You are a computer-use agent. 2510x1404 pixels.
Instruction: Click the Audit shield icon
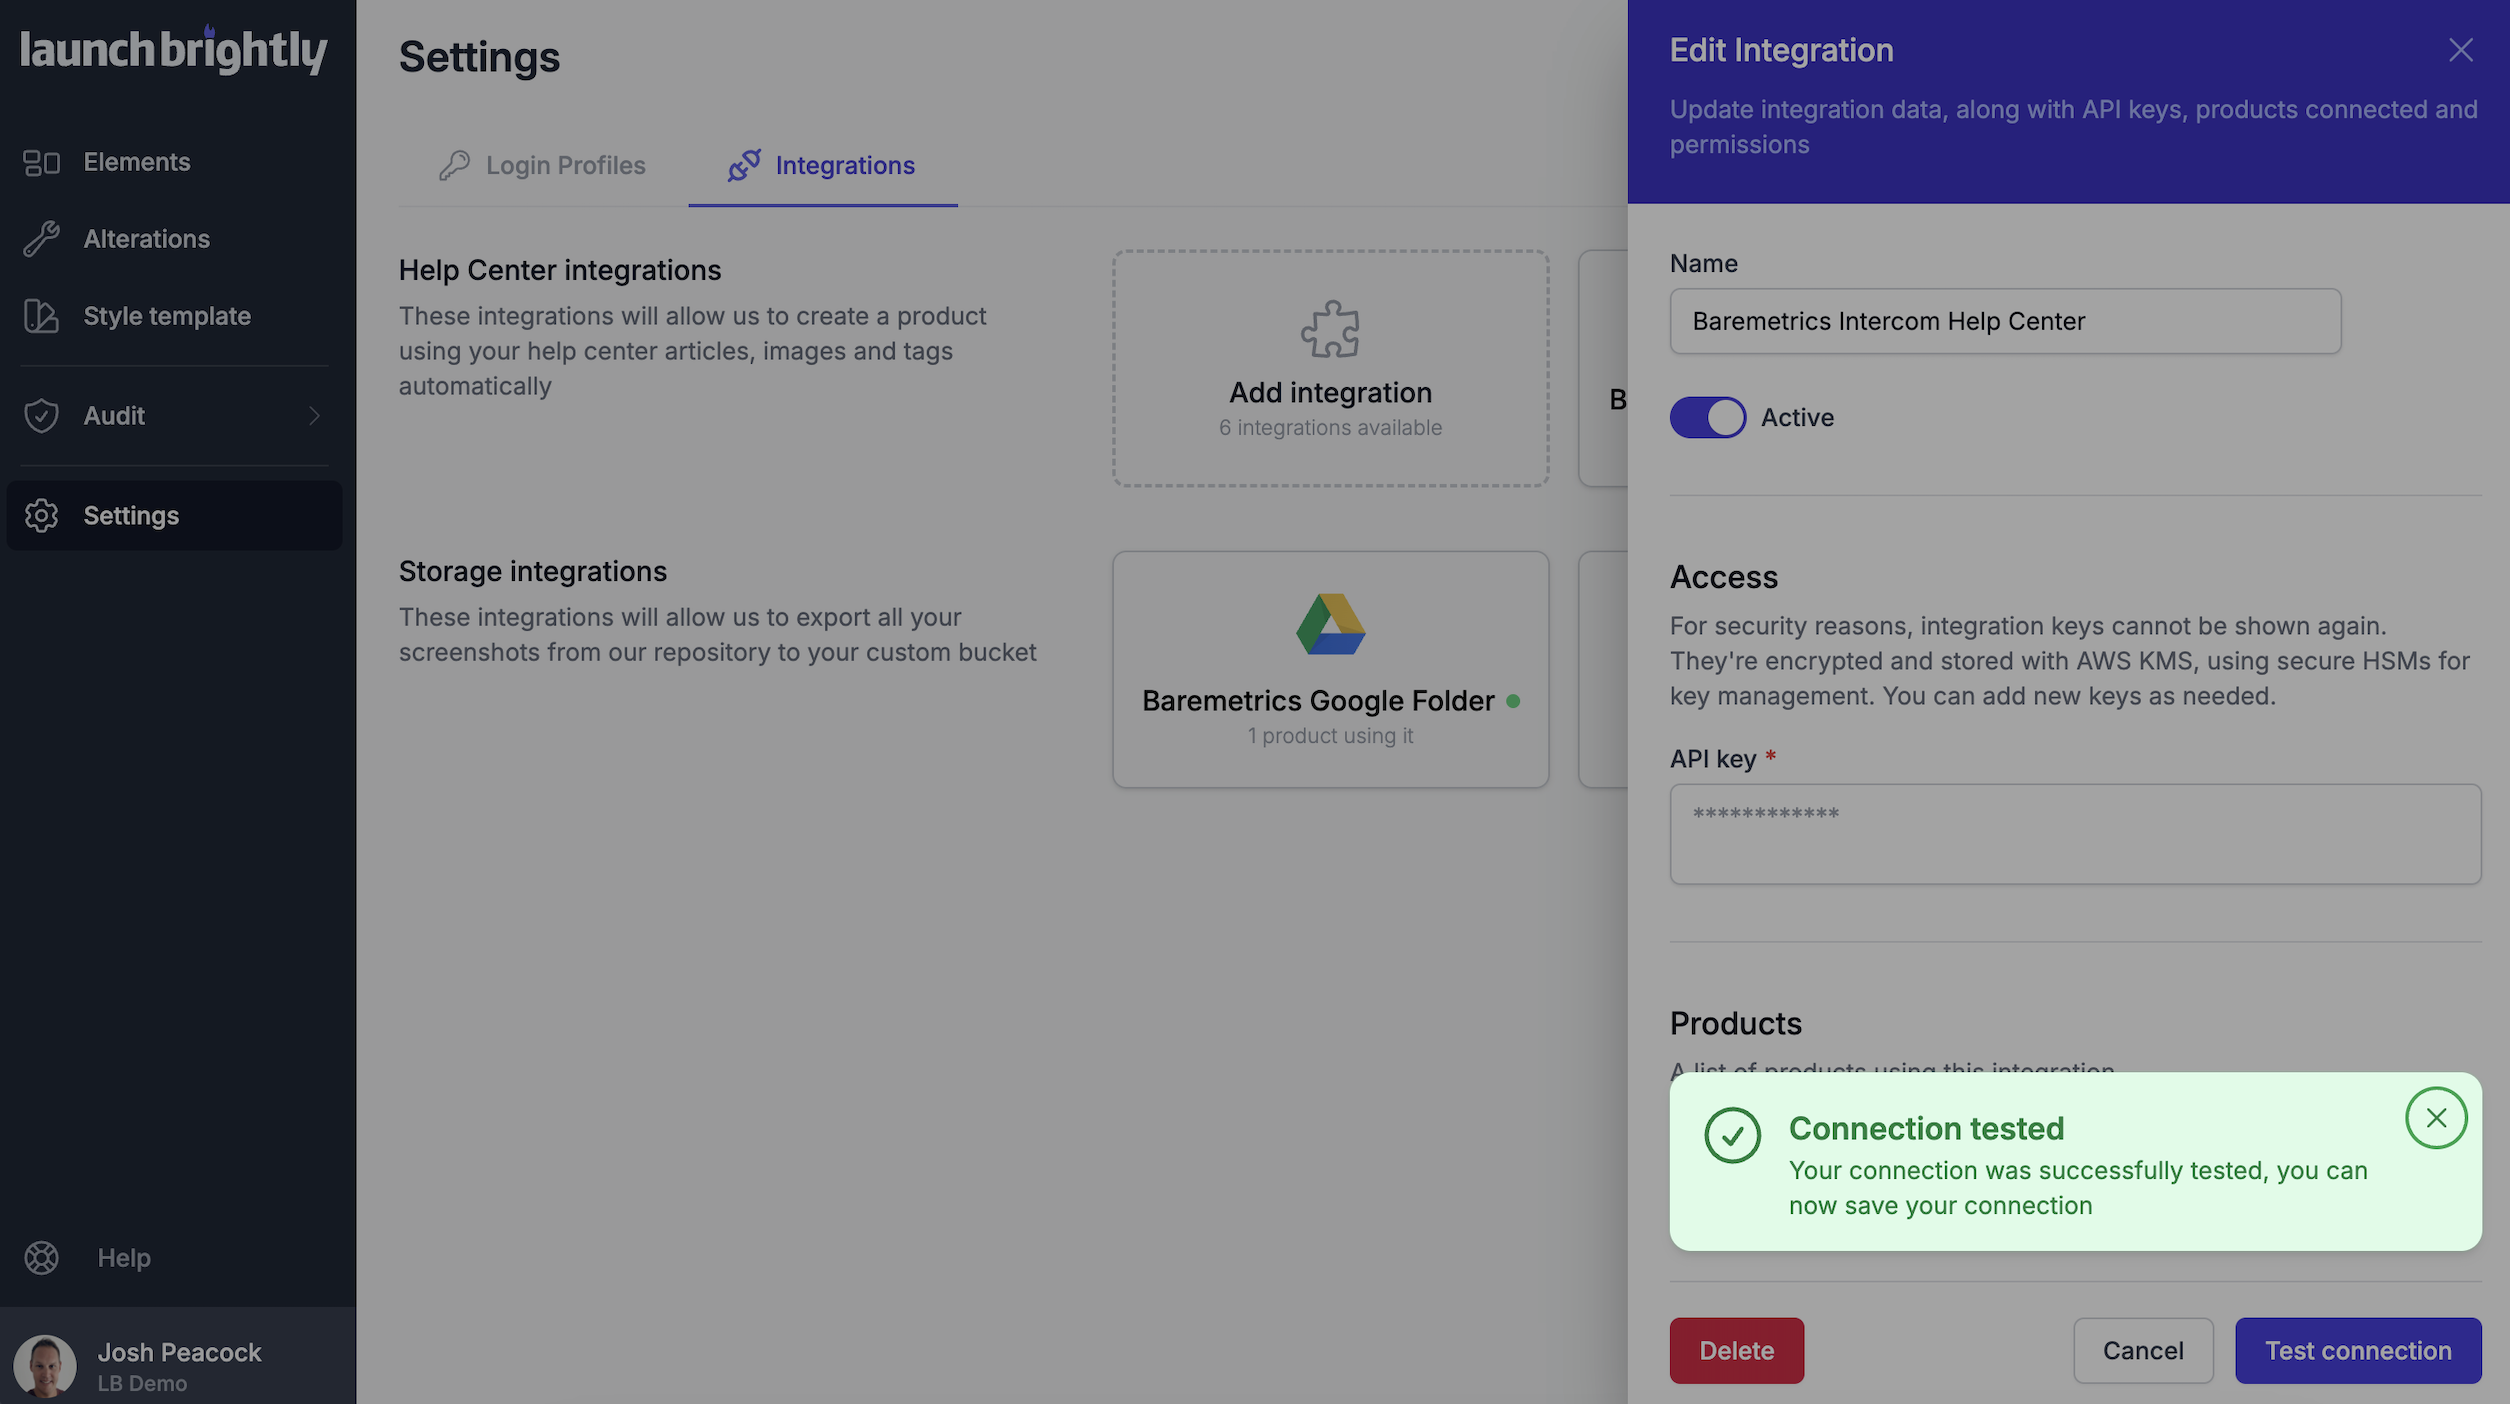[x=41, y=416]
